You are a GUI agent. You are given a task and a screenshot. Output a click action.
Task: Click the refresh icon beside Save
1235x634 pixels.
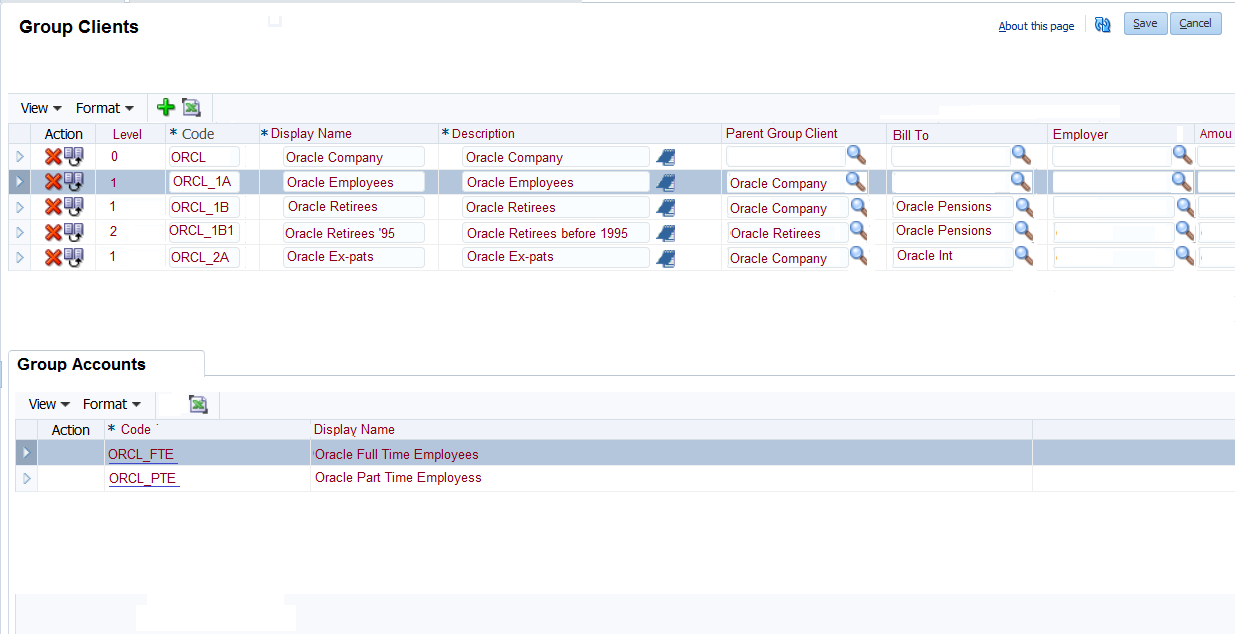[1103, 25]
